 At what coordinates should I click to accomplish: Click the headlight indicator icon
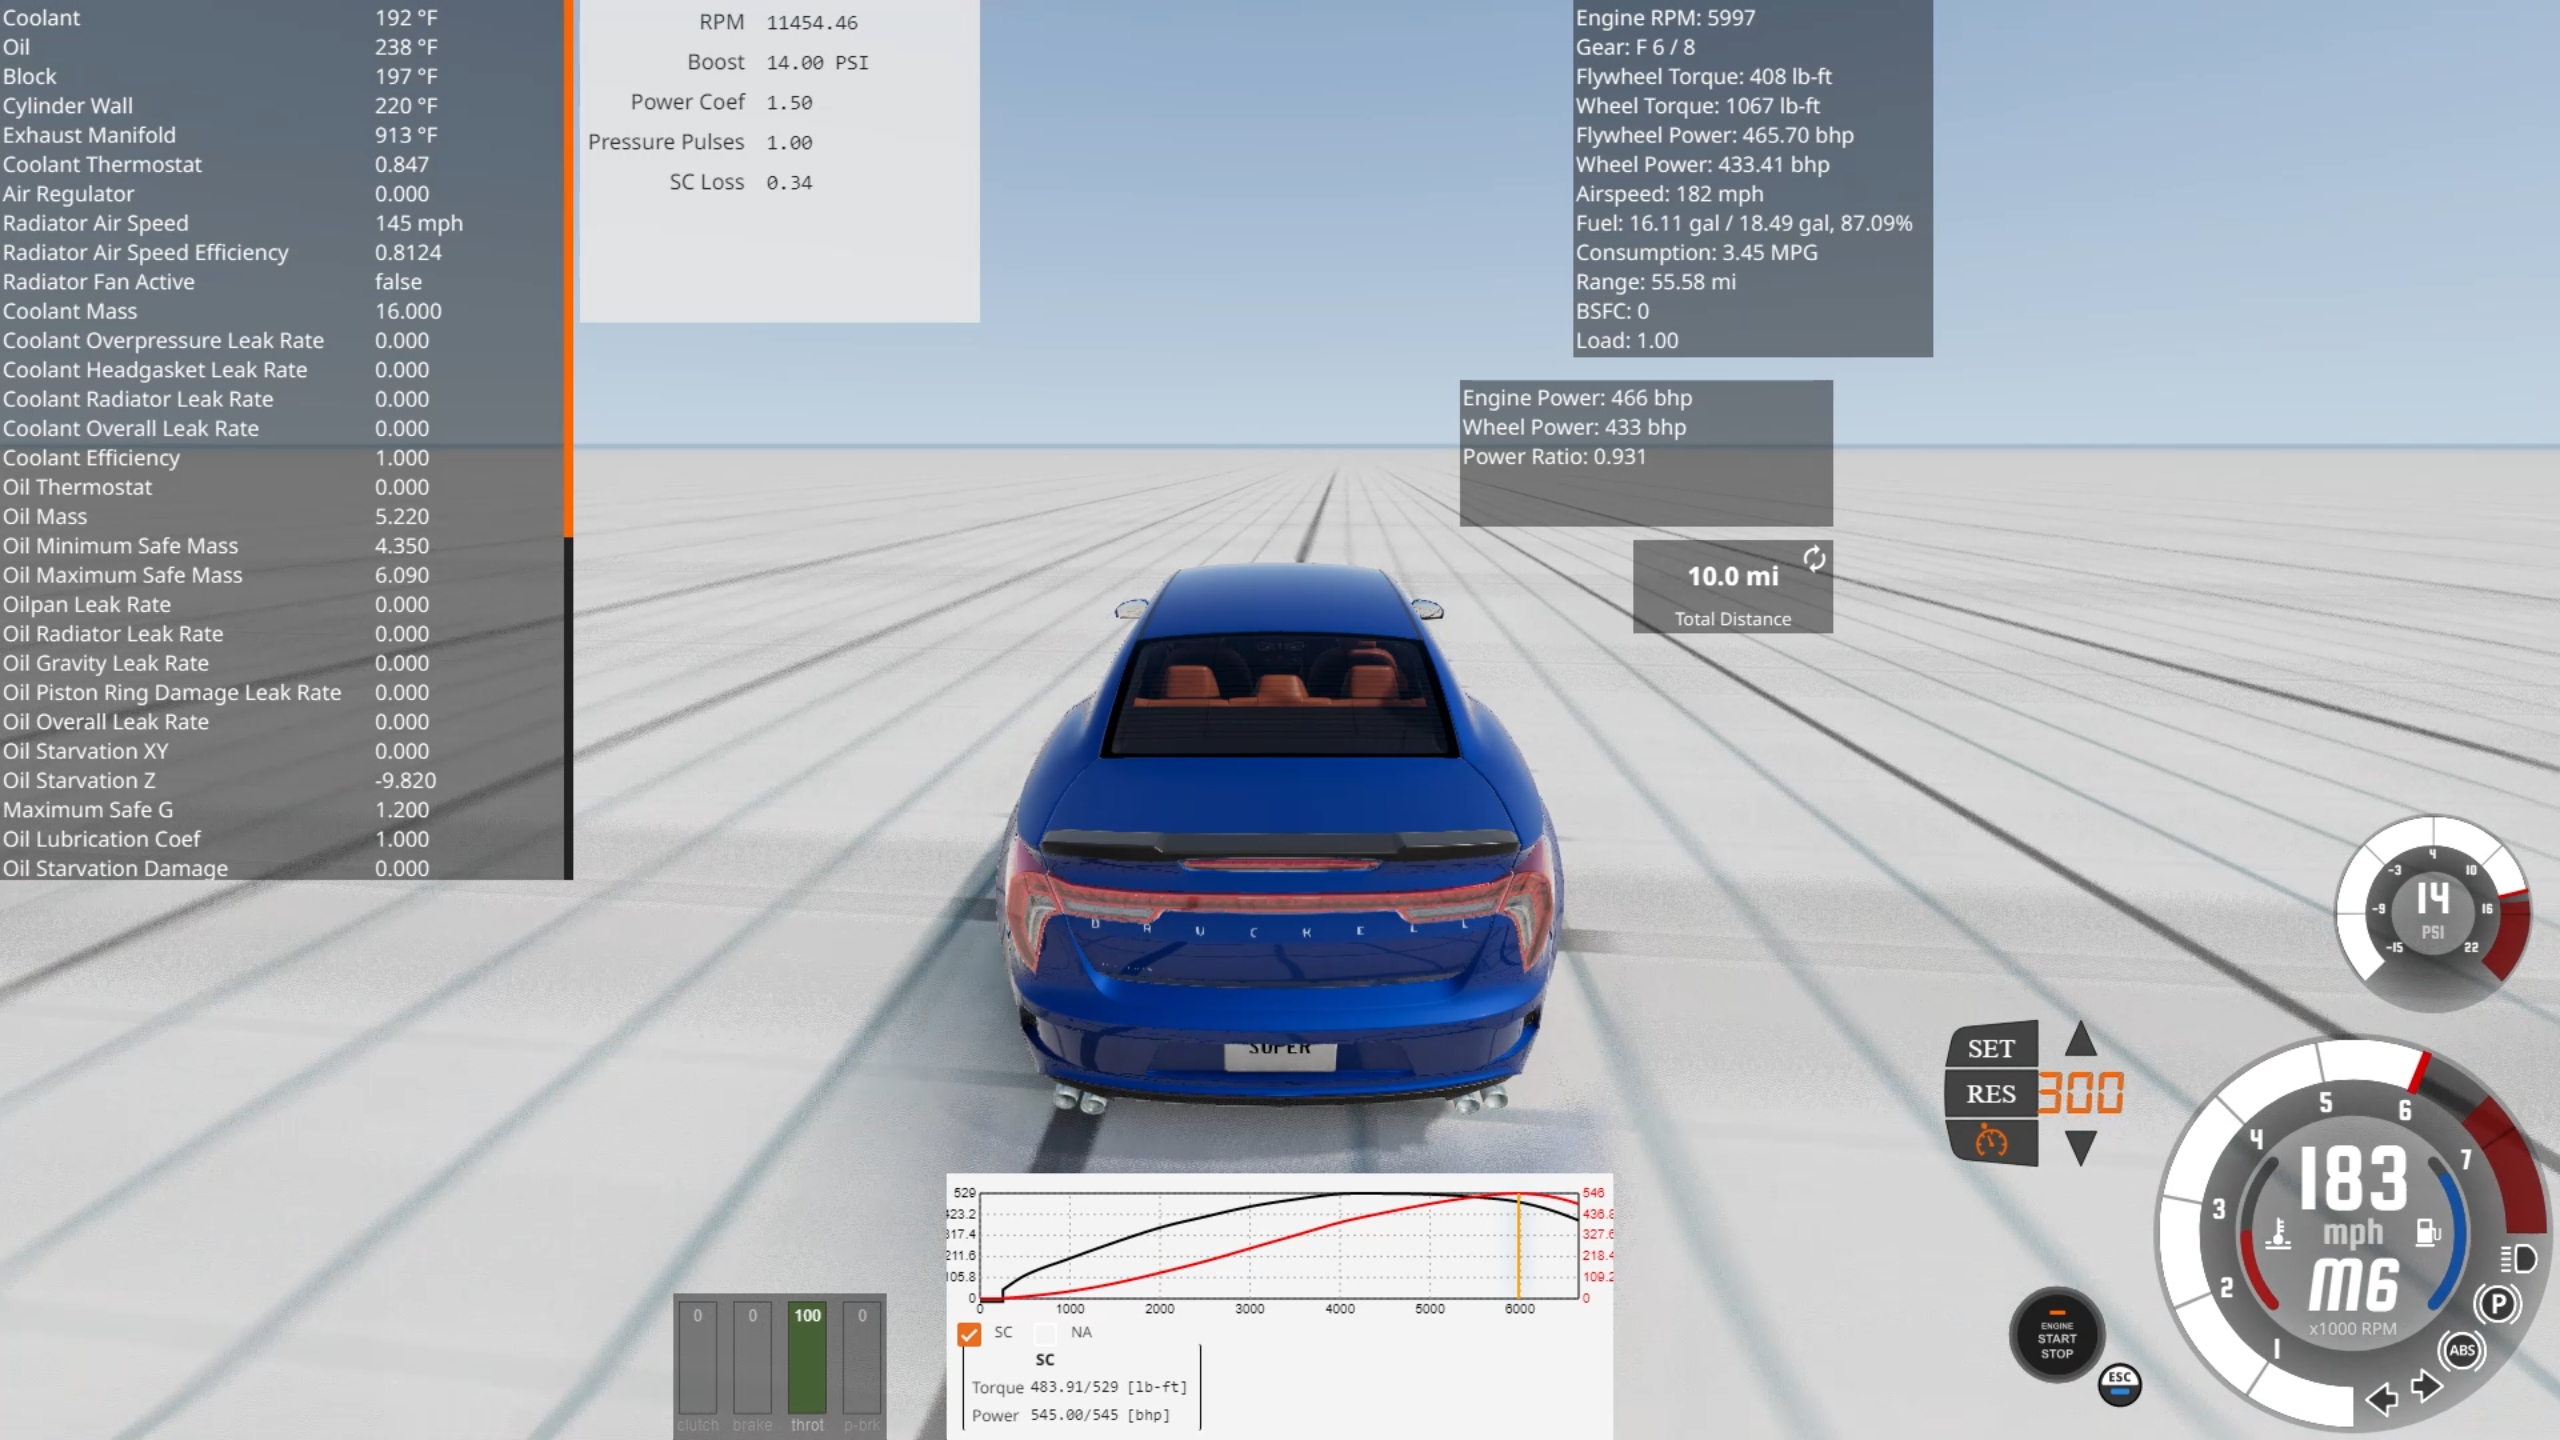2518,1258
